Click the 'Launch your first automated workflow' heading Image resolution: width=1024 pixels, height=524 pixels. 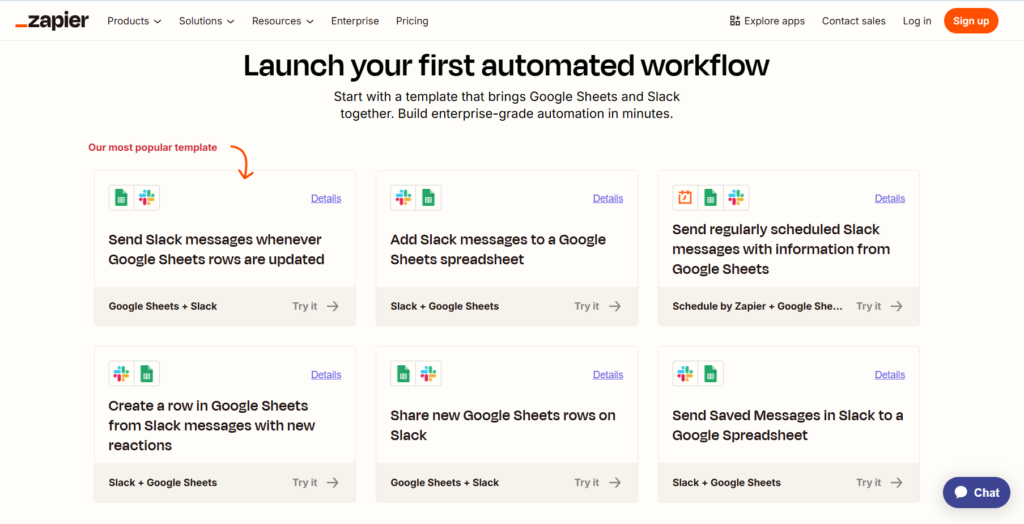coord(507,66)
